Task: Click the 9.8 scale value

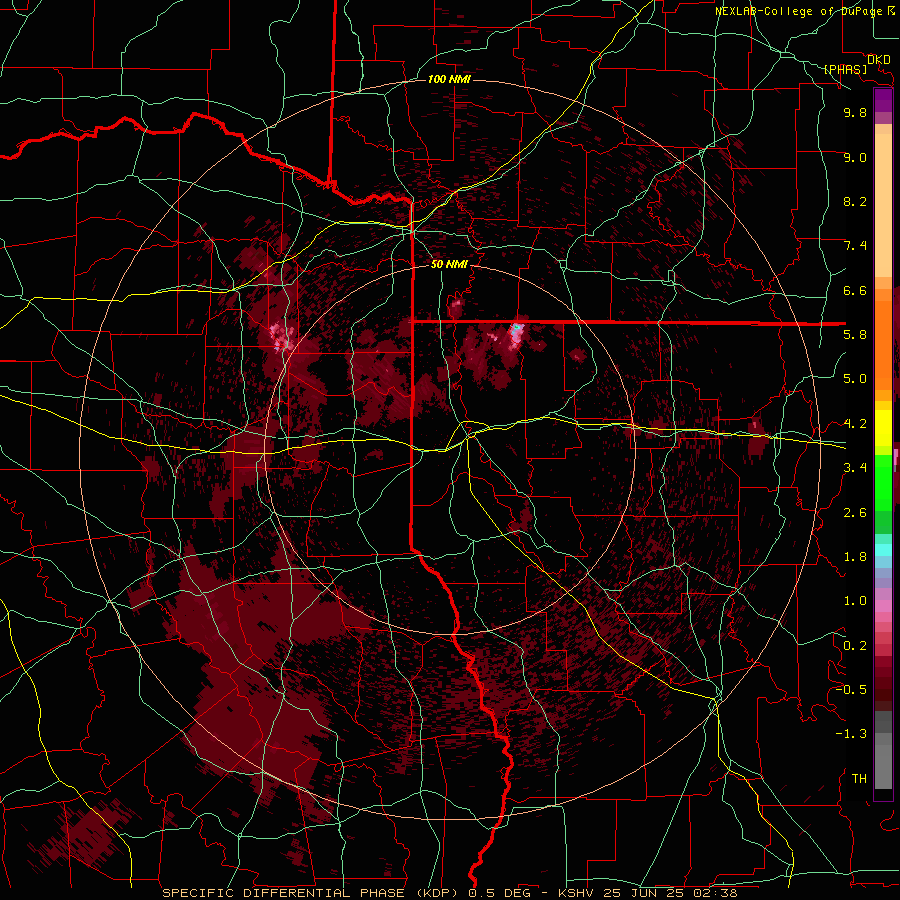Action: 855,113
